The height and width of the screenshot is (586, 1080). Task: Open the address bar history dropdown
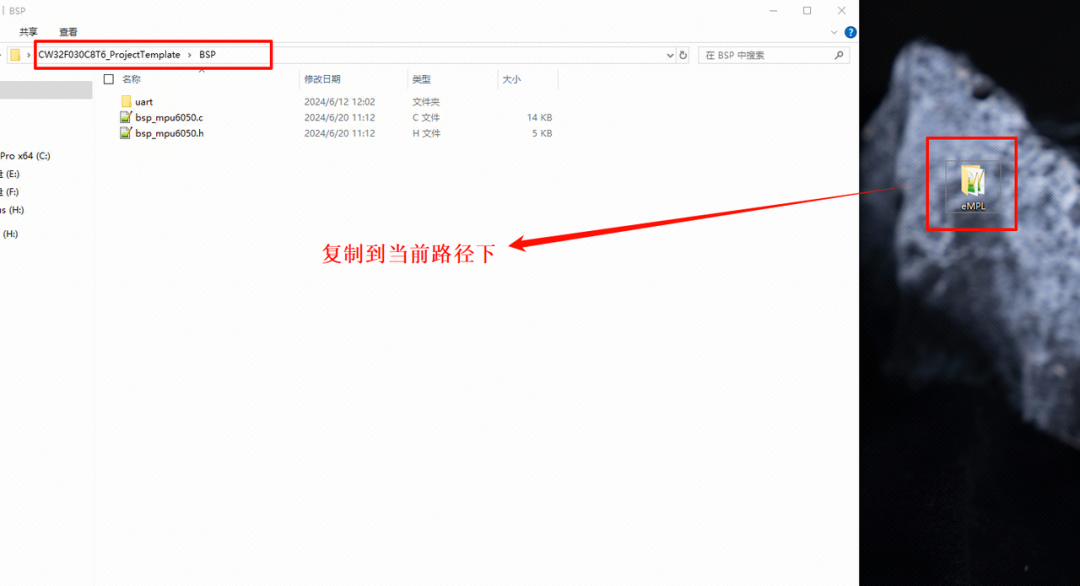[x=668, y=55]
